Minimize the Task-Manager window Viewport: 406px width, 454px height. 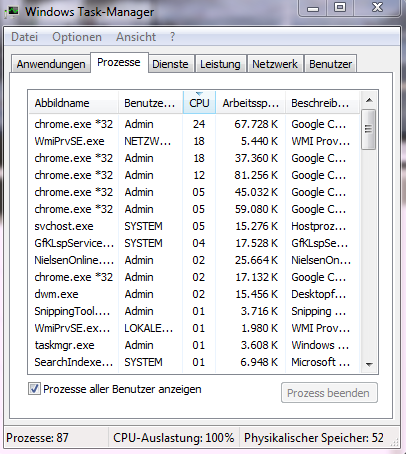(313, 8)
